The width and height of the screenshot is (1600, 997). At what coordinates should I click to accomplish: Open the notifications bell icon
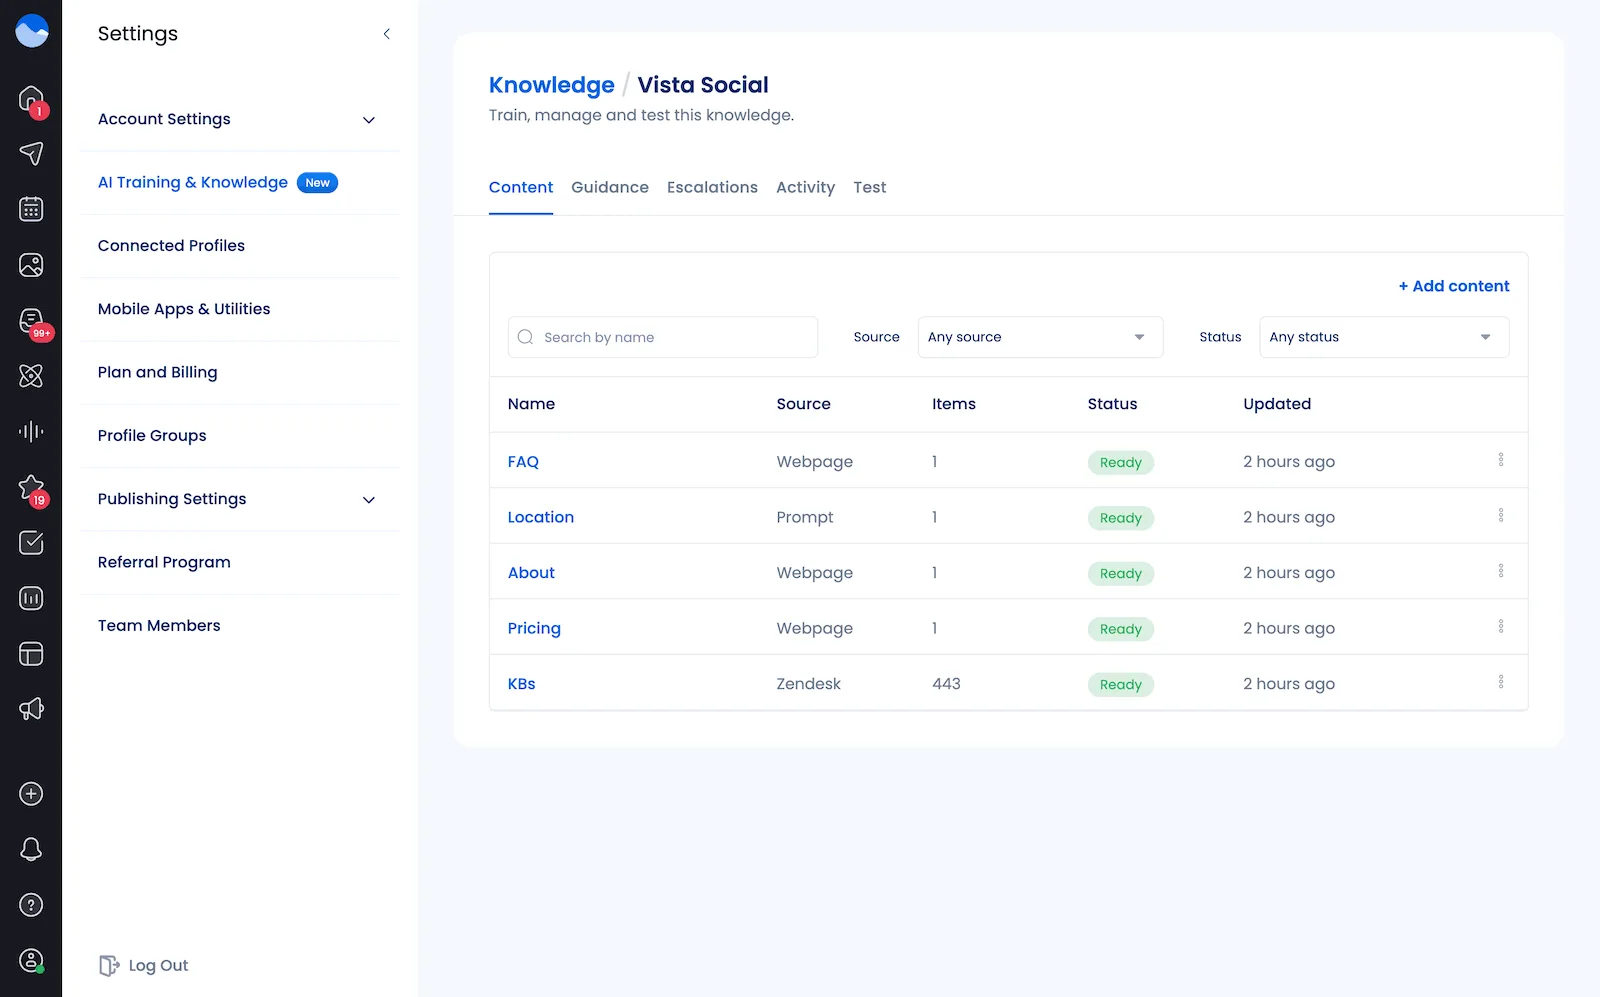coord(31,849)
